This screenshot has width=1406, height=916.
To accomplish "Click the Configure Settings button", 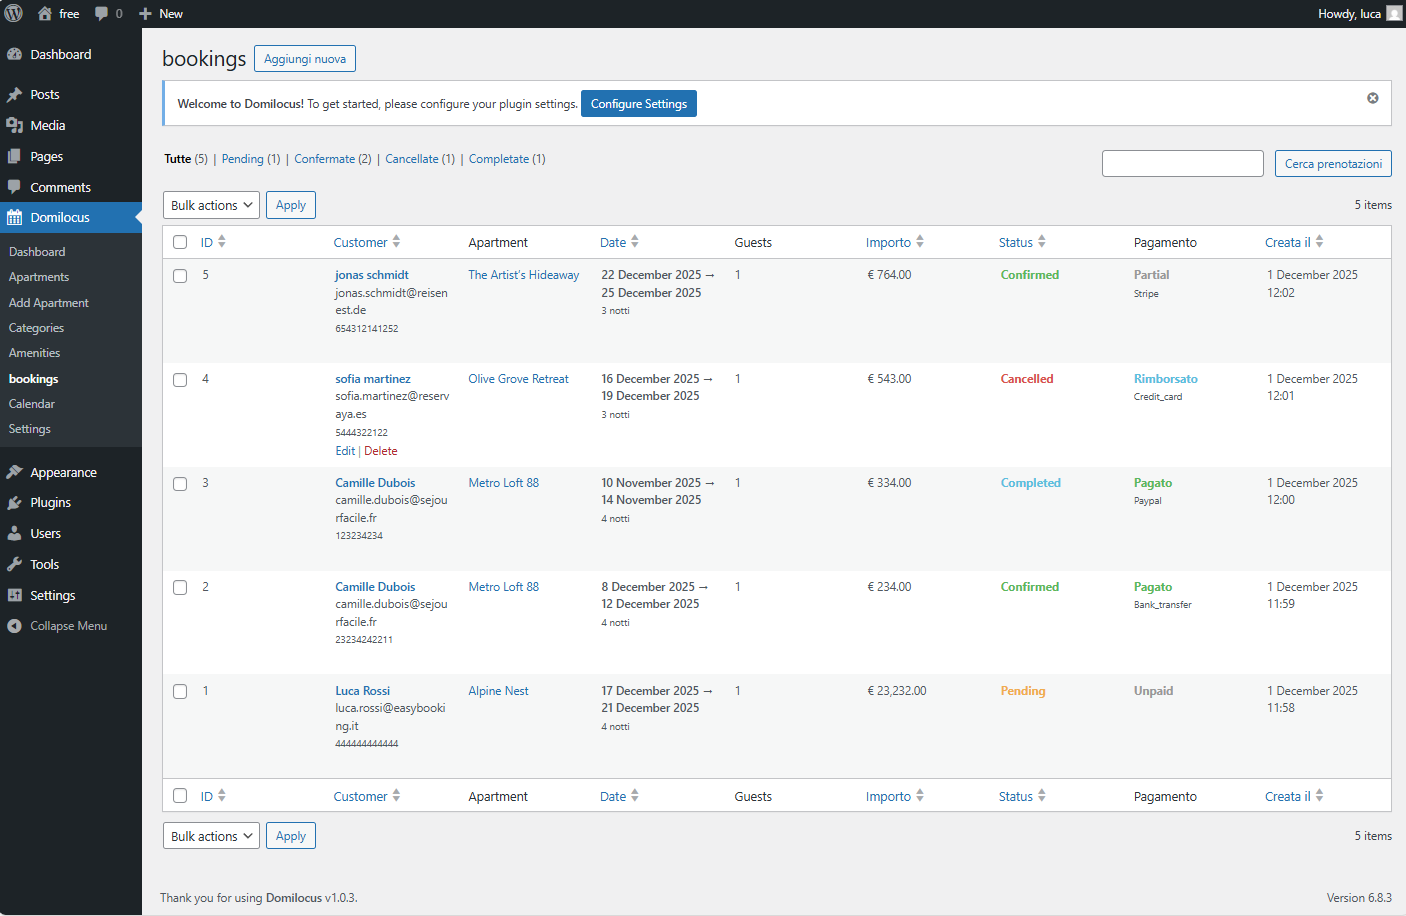I will click(638, 104).
